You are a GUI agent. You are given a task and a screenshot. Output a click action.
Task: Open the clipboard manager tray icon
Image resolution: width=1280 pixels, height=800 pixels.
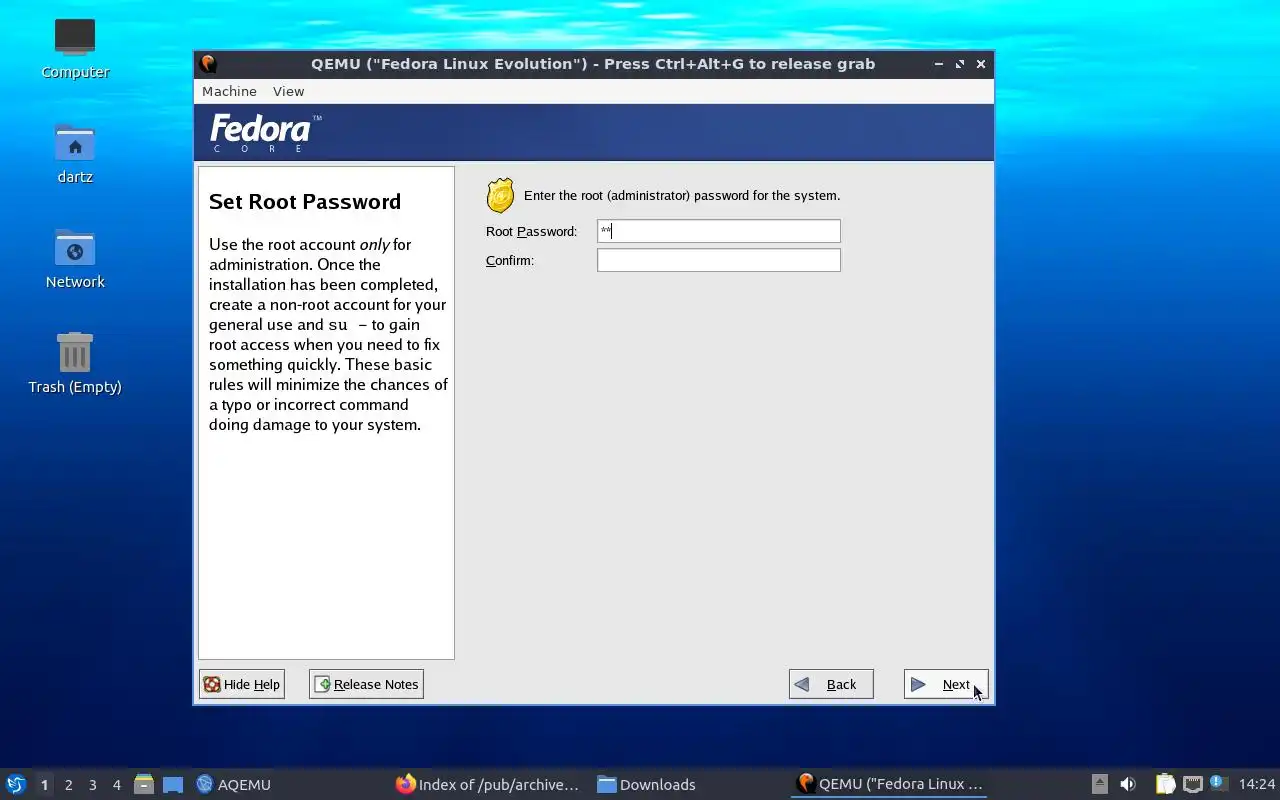pos(1165,784)
